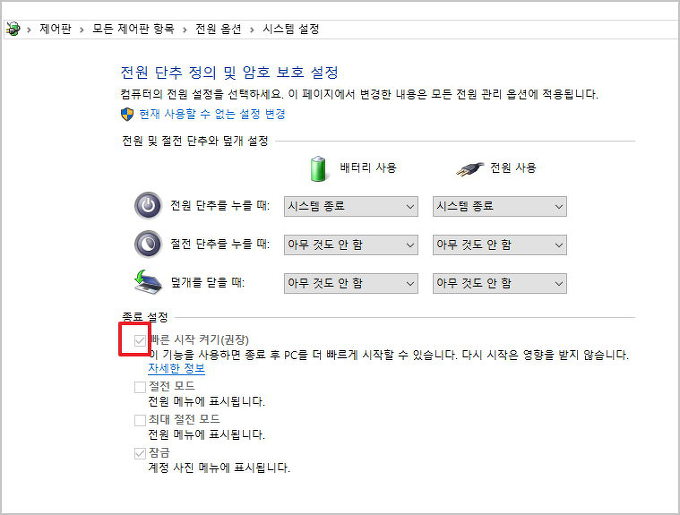Click the shield icon beside settings change link
The image size is (680, 515).
(x=127, y=114)
